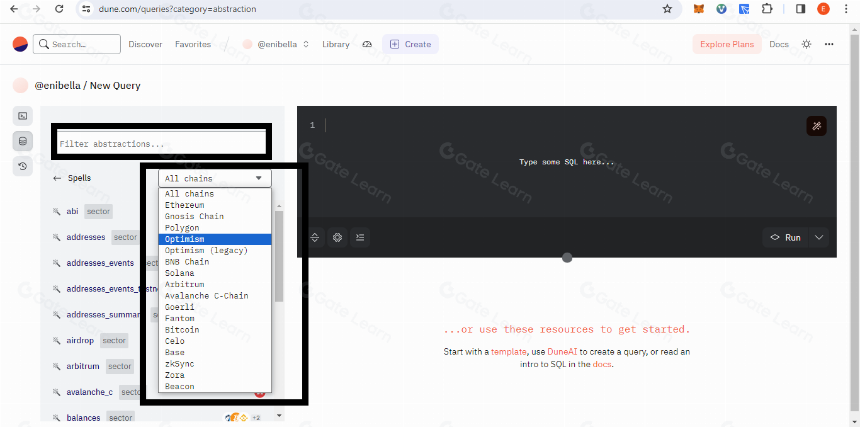Choose Gnosis Chain from the list
Image resolution: width=860 pixels, height=427 pixels.
click(214, 216)
